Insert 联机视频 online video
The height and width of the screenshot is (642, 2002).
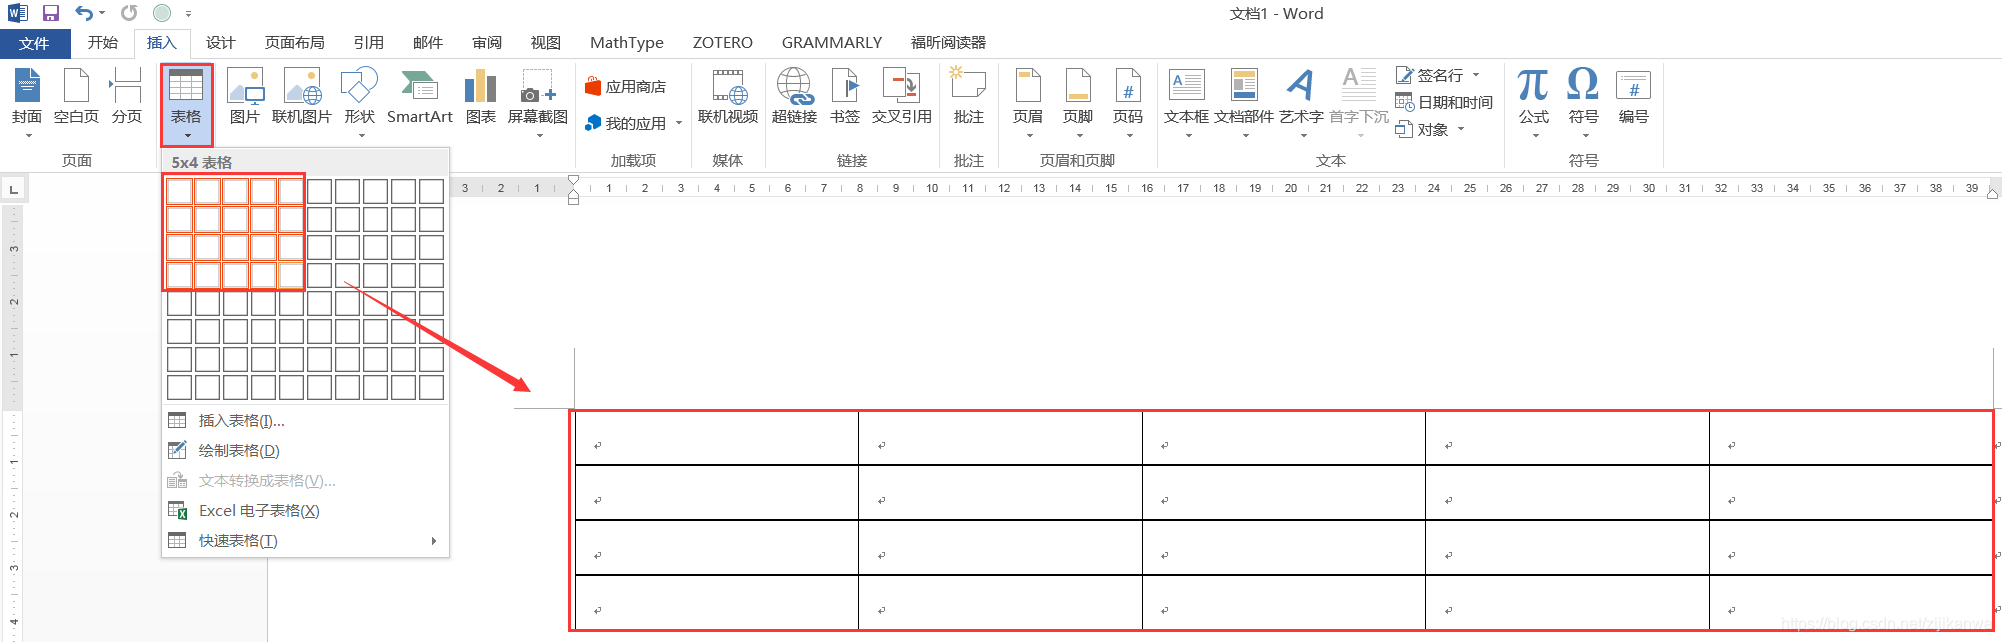pyautogui.click(x=728, y=98)
